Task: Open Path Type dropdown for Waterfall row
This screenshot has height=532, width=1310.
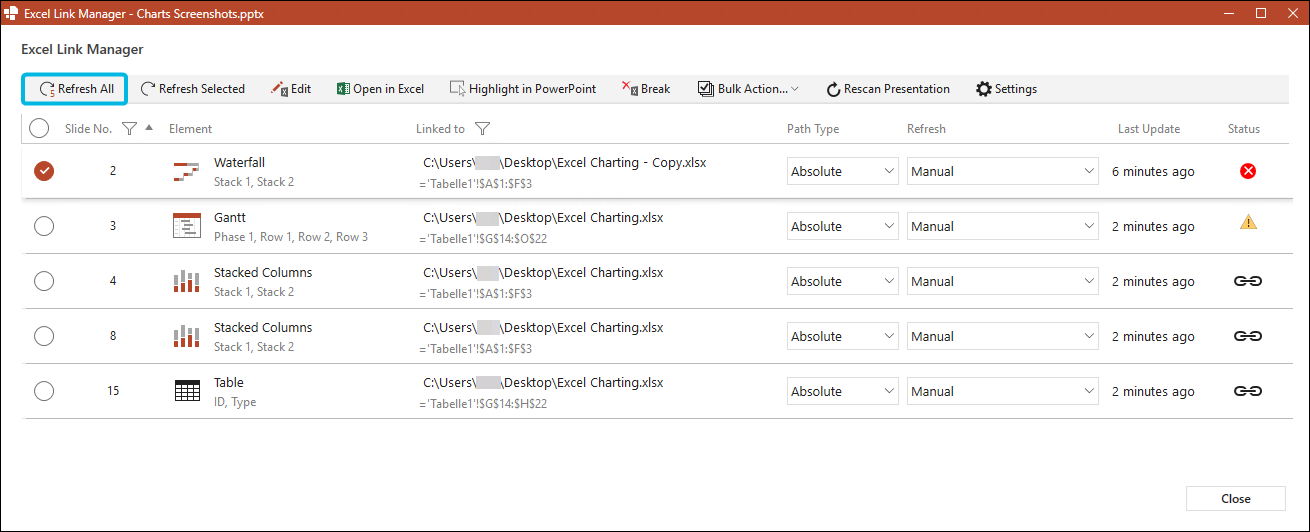Action: click(x=843, y=171)
